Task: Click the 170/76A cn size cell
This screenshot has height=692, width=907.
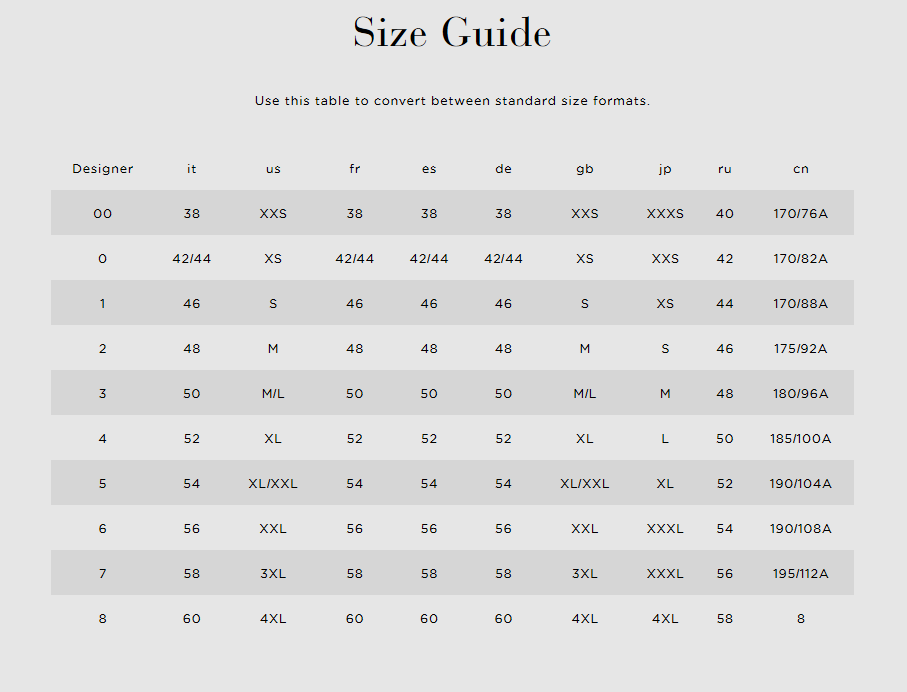Action: pyautogui.click(x=801, y=214)
